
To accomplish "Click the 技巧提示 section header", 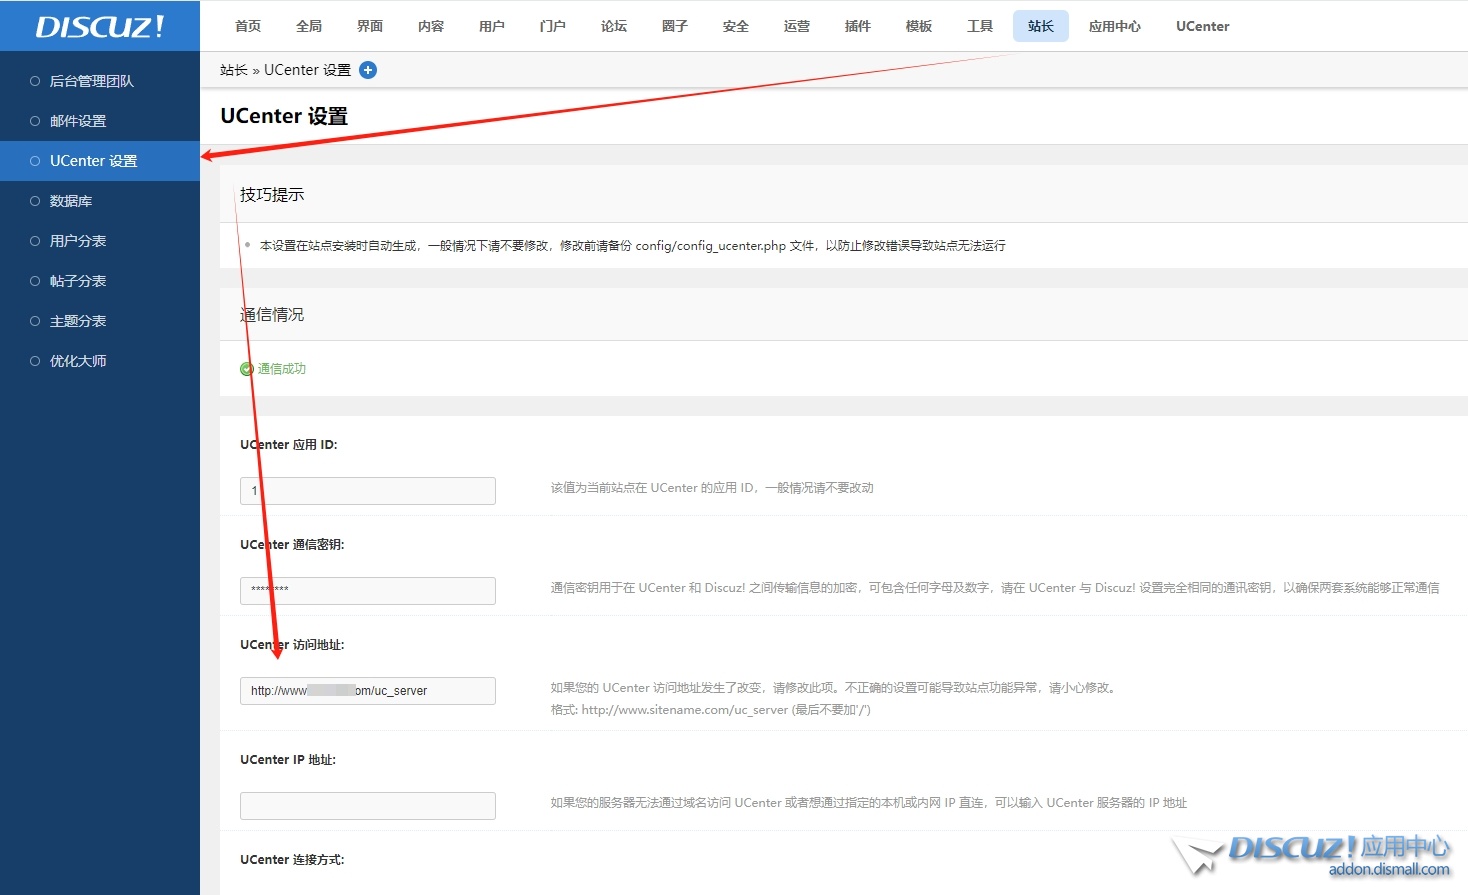I will [x=272, y=195].
